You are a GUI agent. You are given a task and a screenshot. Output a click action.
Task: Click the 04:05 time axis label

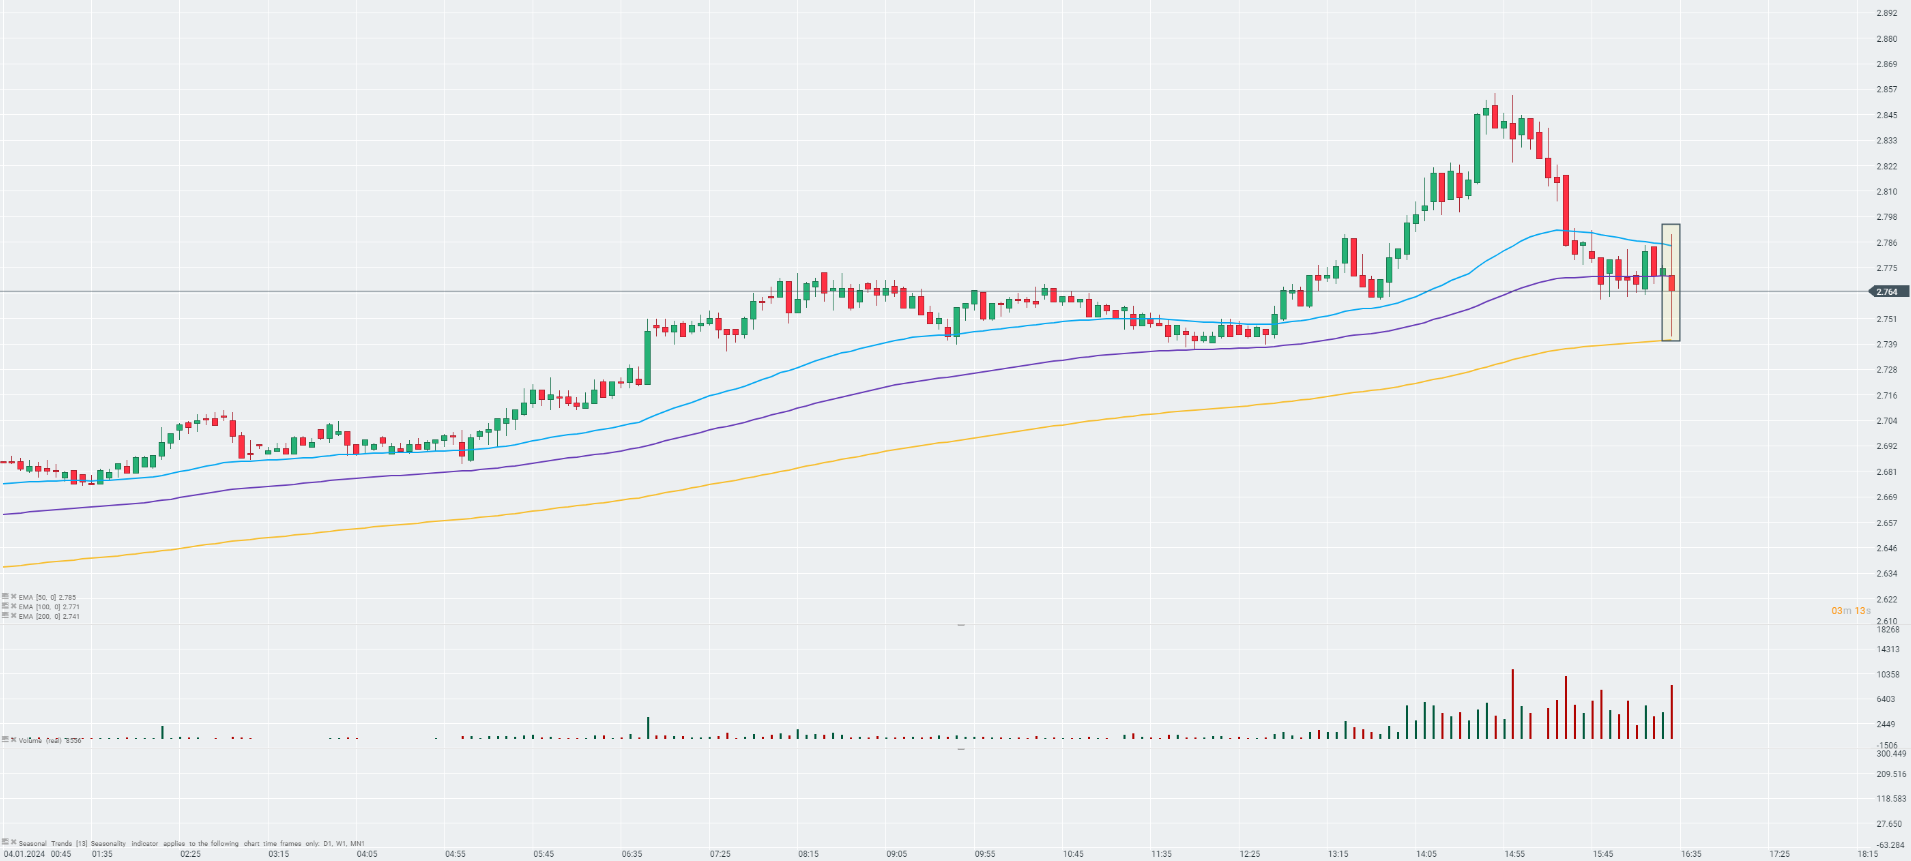click(367, 854)
